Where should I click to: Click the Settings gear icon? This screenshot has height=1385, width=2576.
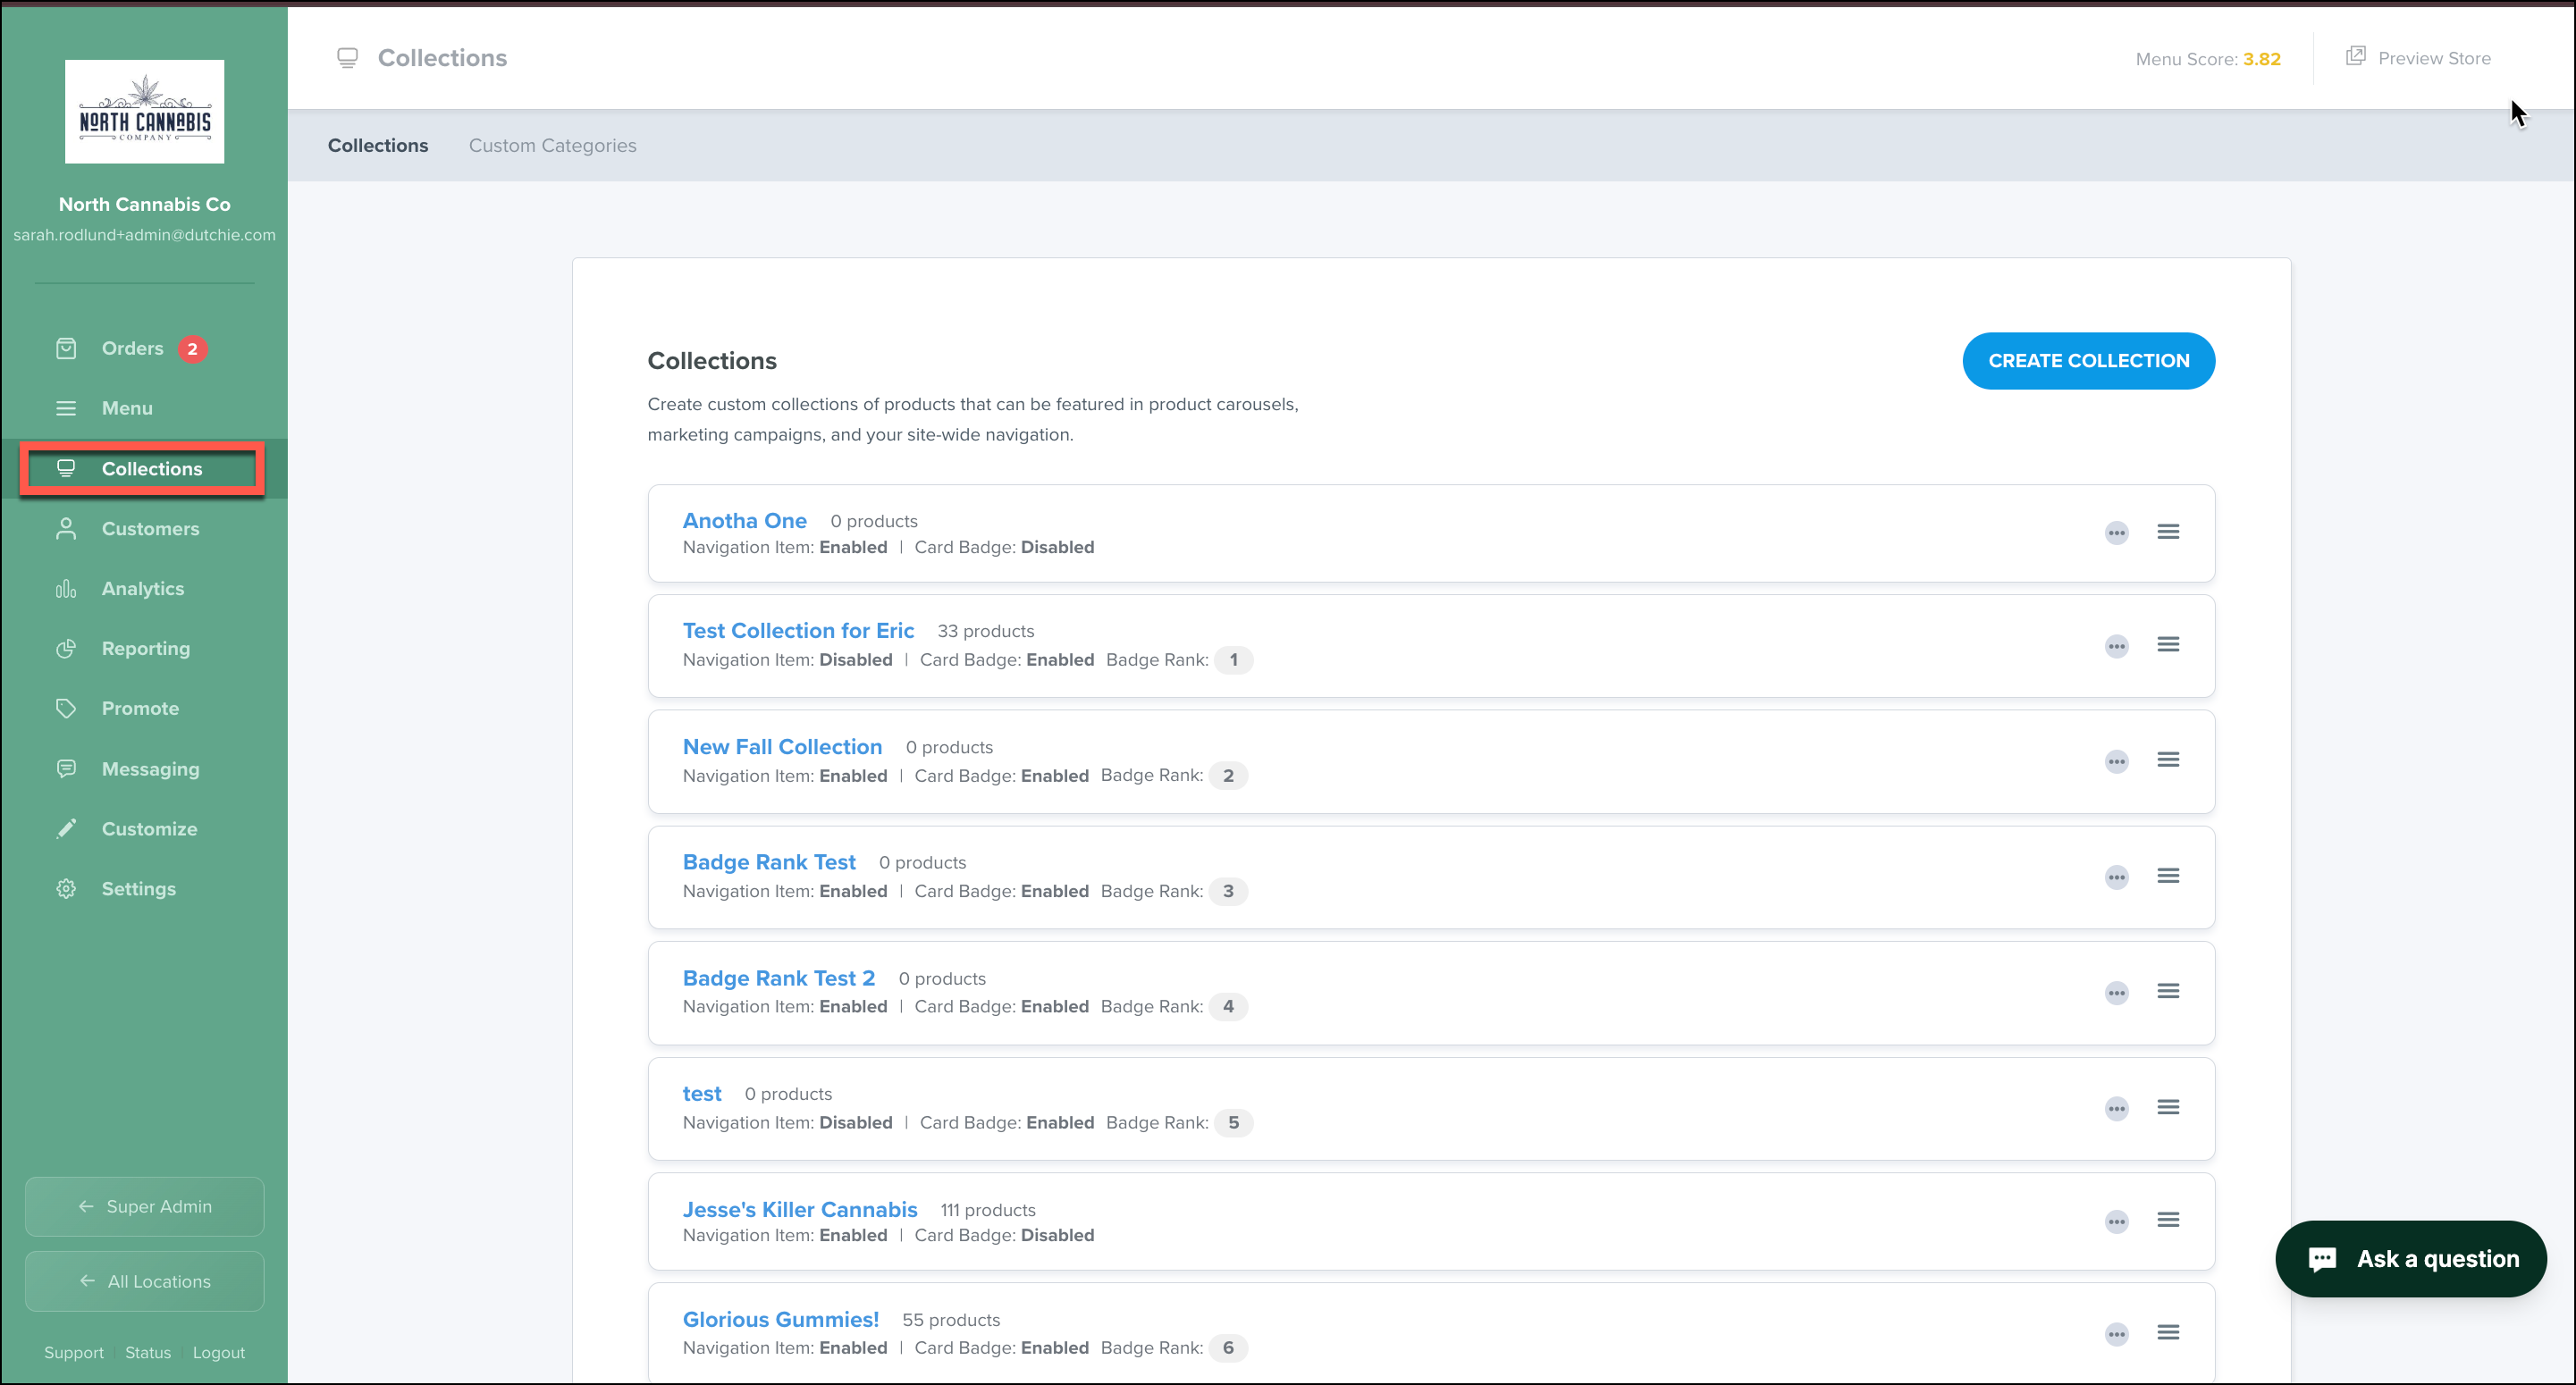(66, 889)
